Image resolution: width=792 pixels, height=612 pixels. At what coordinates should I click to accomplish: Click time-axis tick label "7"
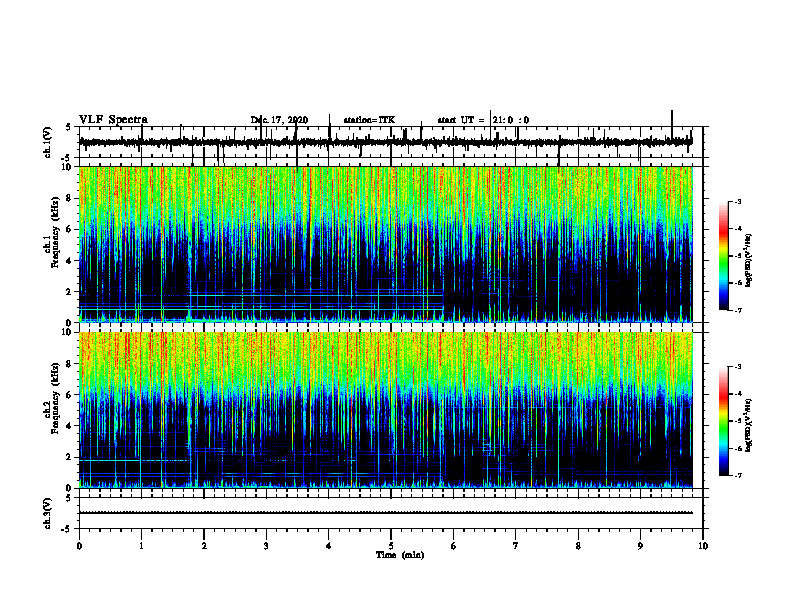click(x=516, y=546)
